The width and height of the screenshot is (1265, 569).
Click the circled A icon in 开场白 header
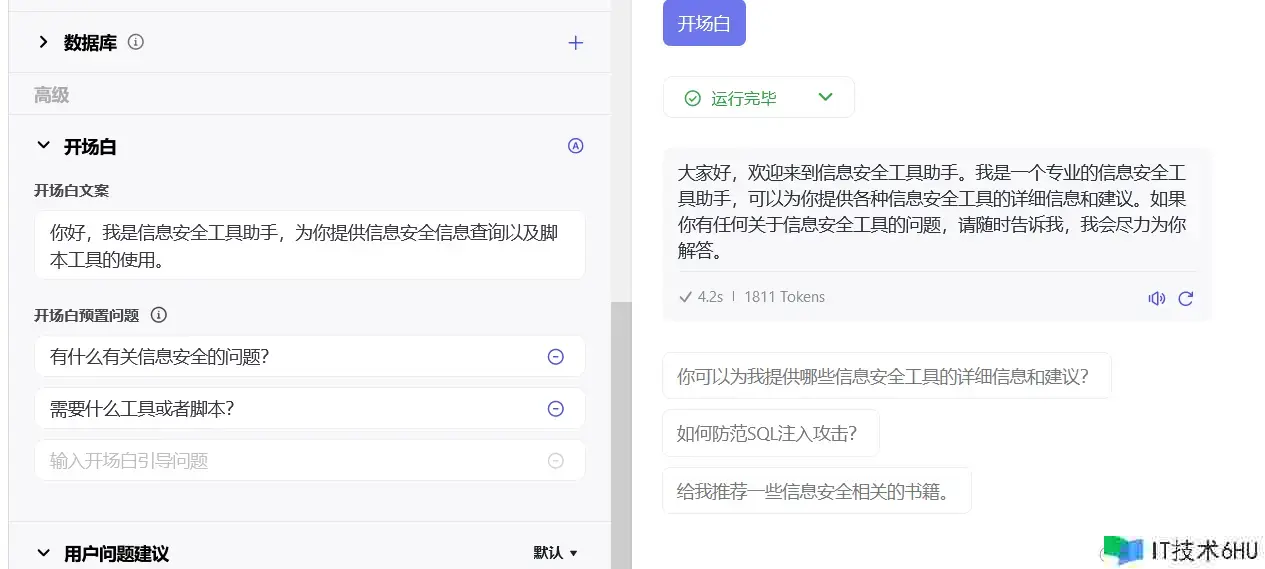pos(575,146)
